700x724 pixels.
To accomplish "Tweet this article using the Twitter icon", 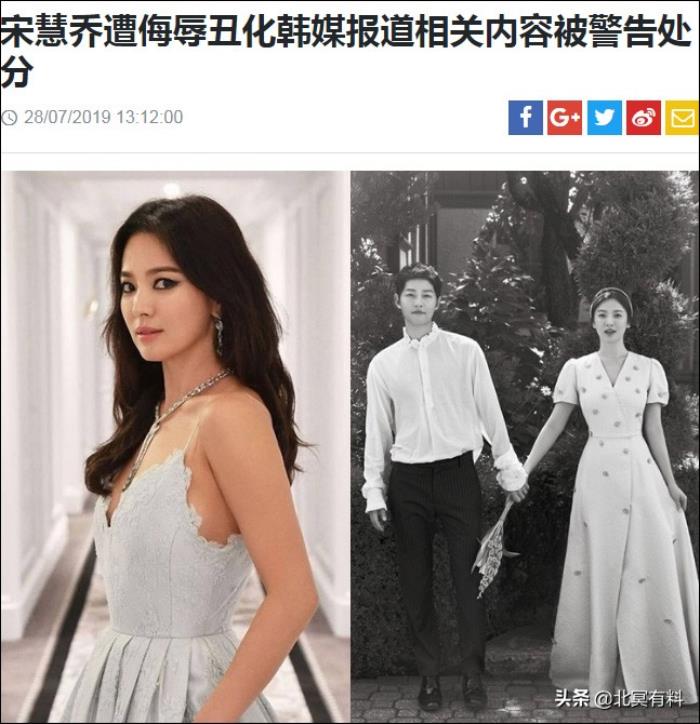I will [604, 117].
